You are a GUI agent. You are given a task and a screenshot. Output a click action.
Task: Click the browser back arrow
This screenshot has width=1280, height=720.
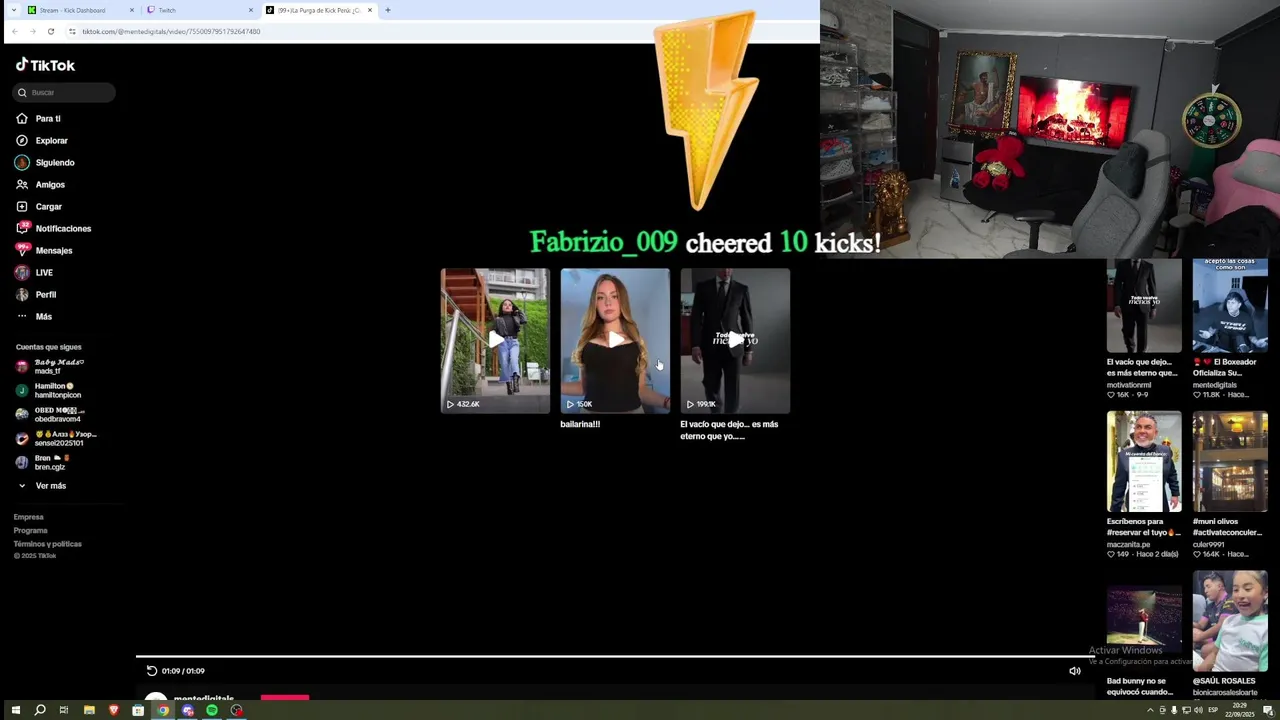tap(14, 31)
